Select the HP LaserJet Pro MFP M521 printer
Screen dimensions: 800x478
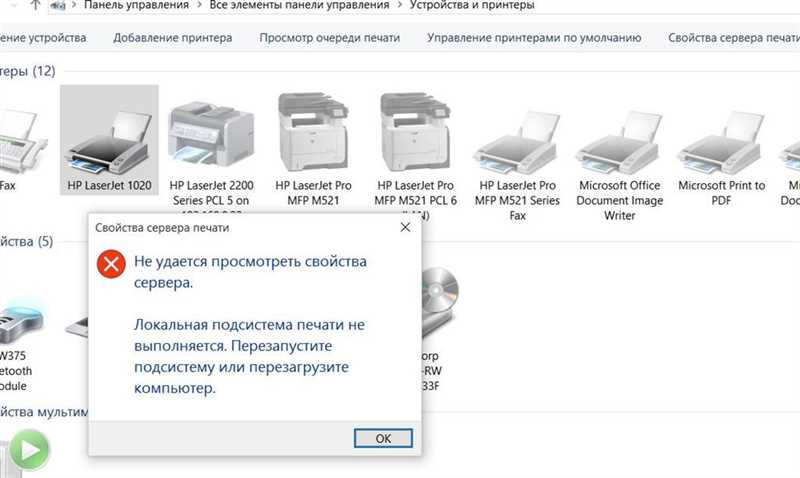tap(313, 148)
